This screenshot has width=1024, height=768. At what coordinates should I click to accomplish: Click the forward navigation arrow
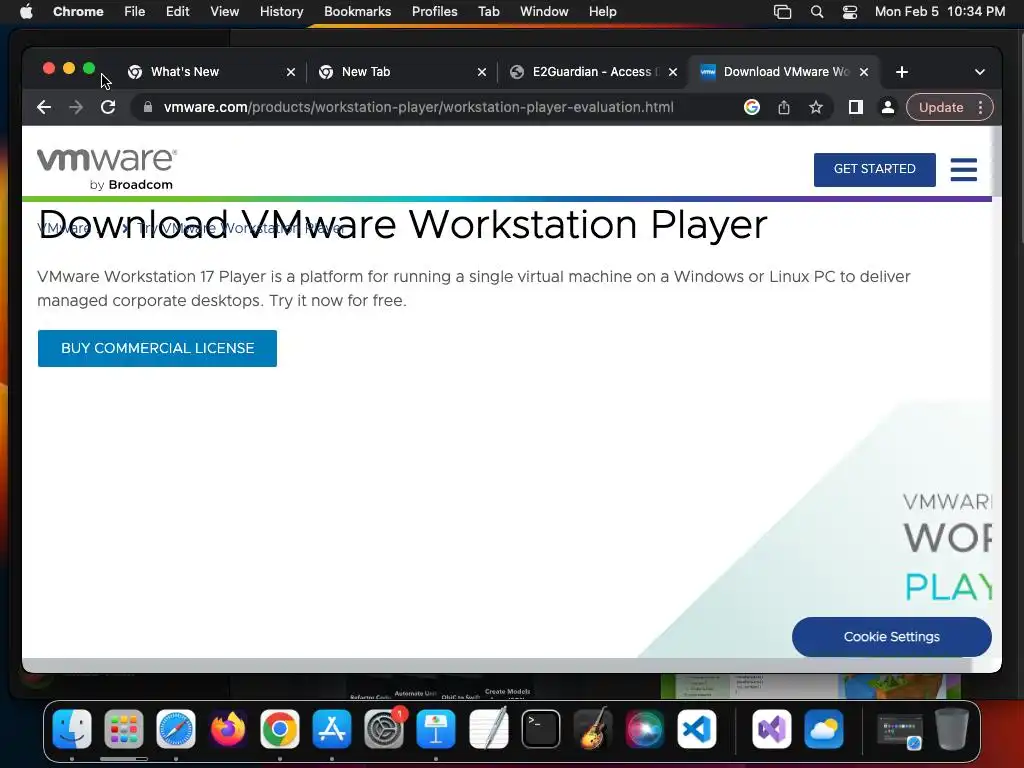[76, 107]
